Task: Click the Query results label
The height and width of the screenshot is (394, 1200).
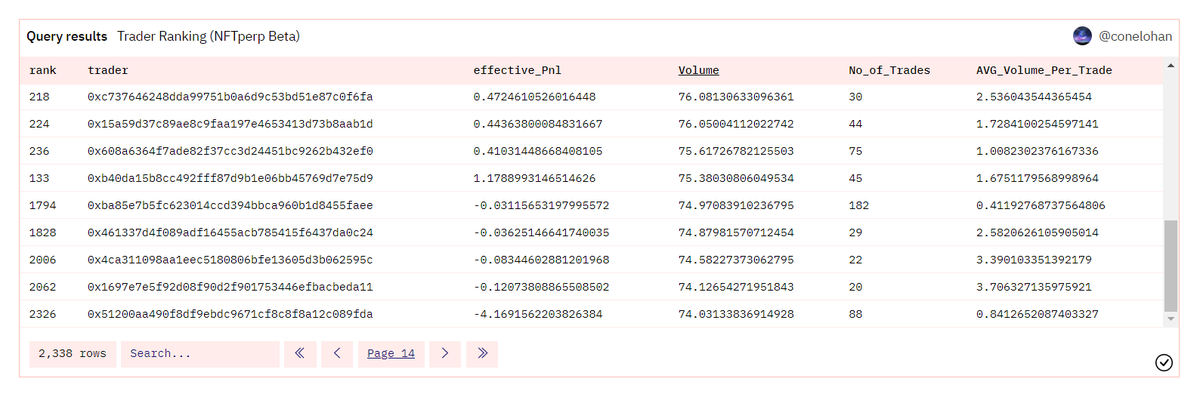Action: [67, 36]
